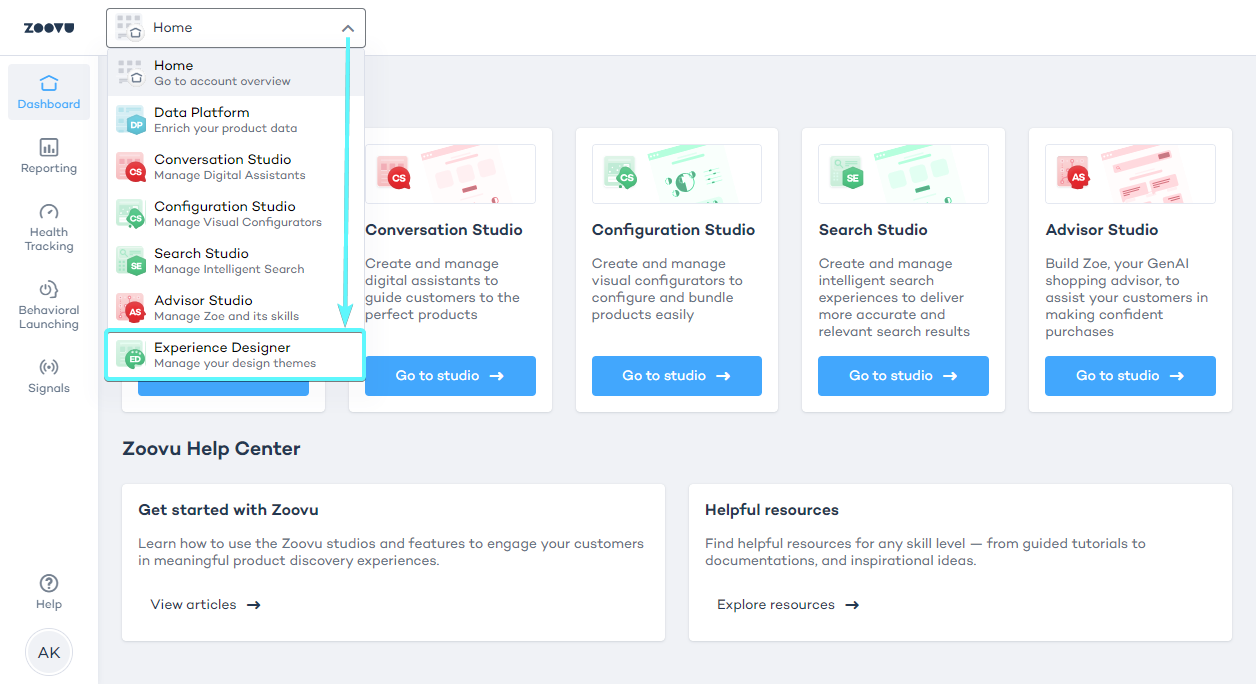The height and width of the screenshot is (684, 1256).
Task: Open the View articles link
Action: coord(205,605)
